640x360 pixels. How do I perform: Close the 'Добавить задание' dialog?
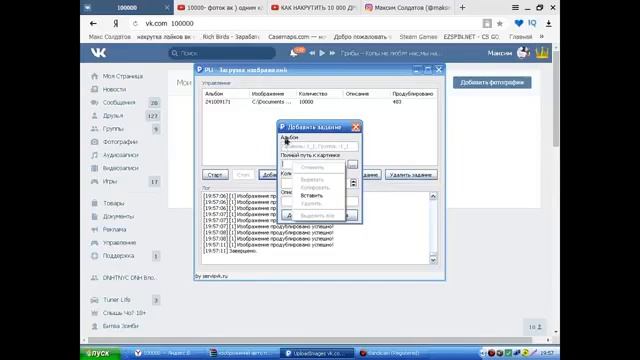pyautogui.click(x=356, y=127)
